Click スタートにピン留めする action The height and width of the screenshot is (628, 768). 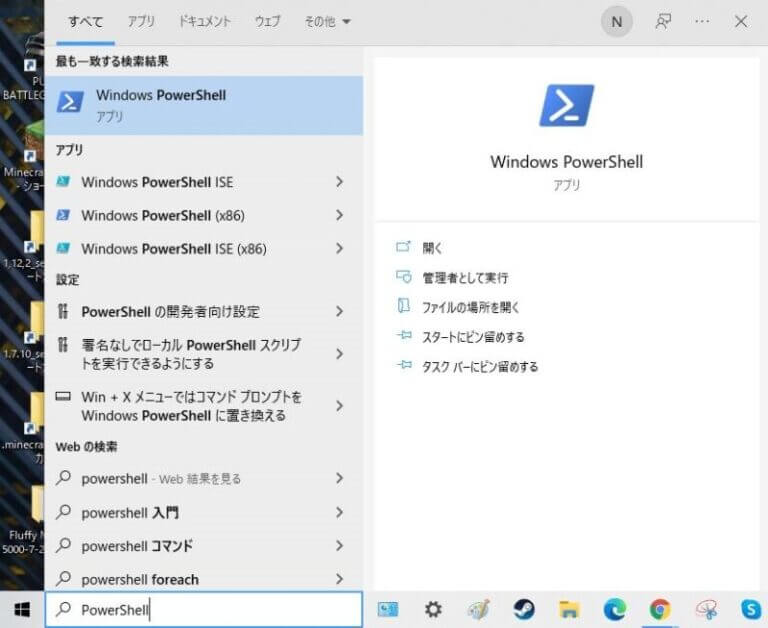pyautogui.click(x=460, y=337)
